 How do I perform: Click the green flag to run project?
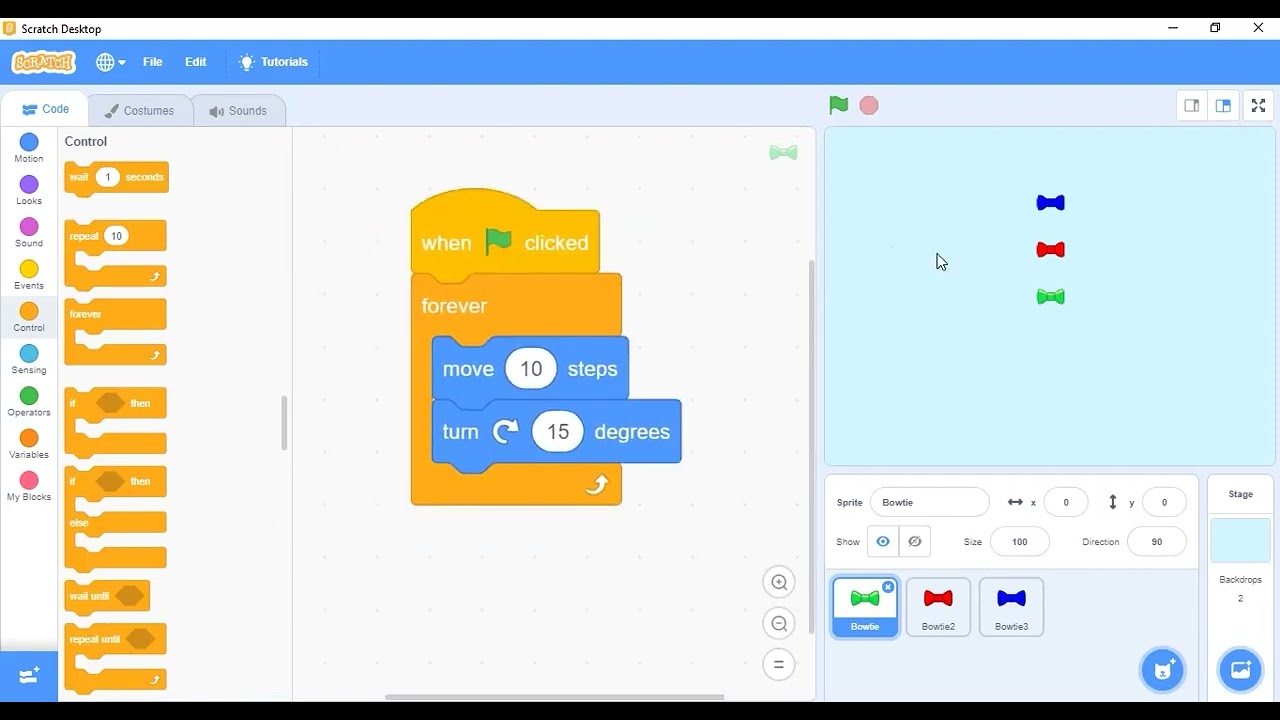[838, 105]
